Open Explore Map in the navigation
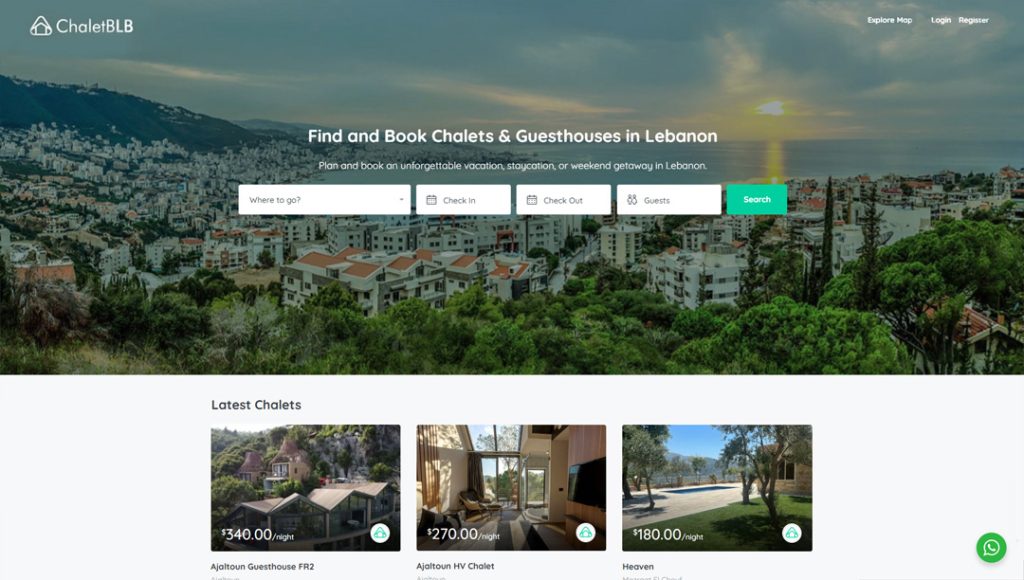This screenshot has height=580, width=1024. (x=889, y=20)
